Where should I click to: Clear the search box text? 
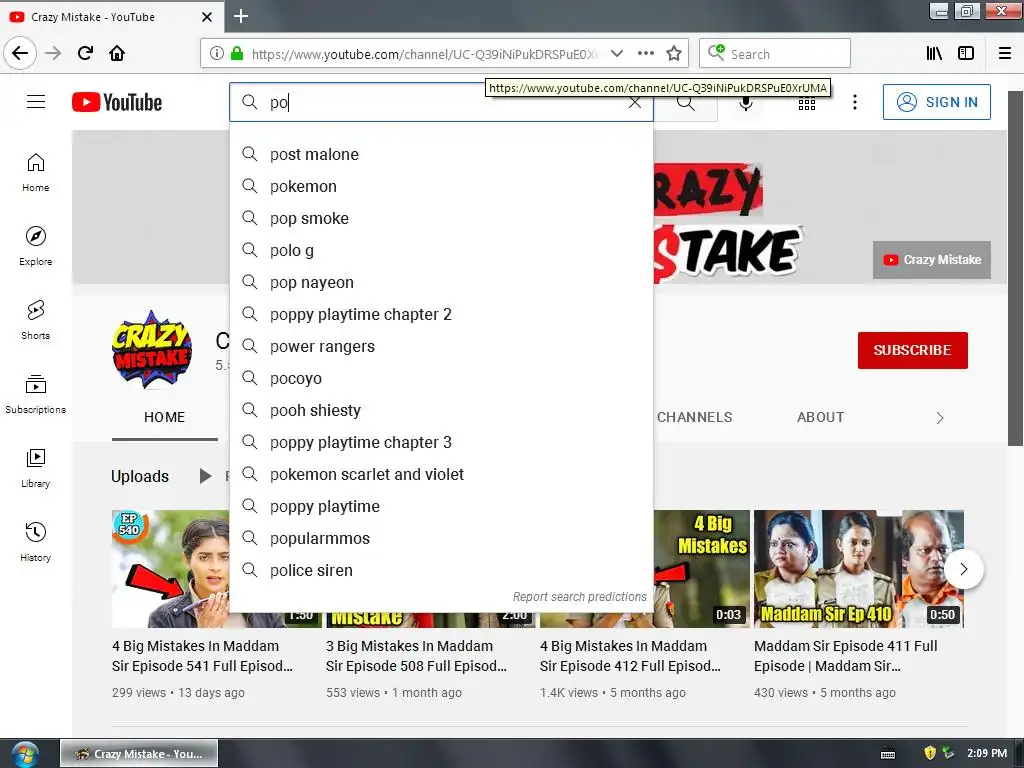coord(635,102)
